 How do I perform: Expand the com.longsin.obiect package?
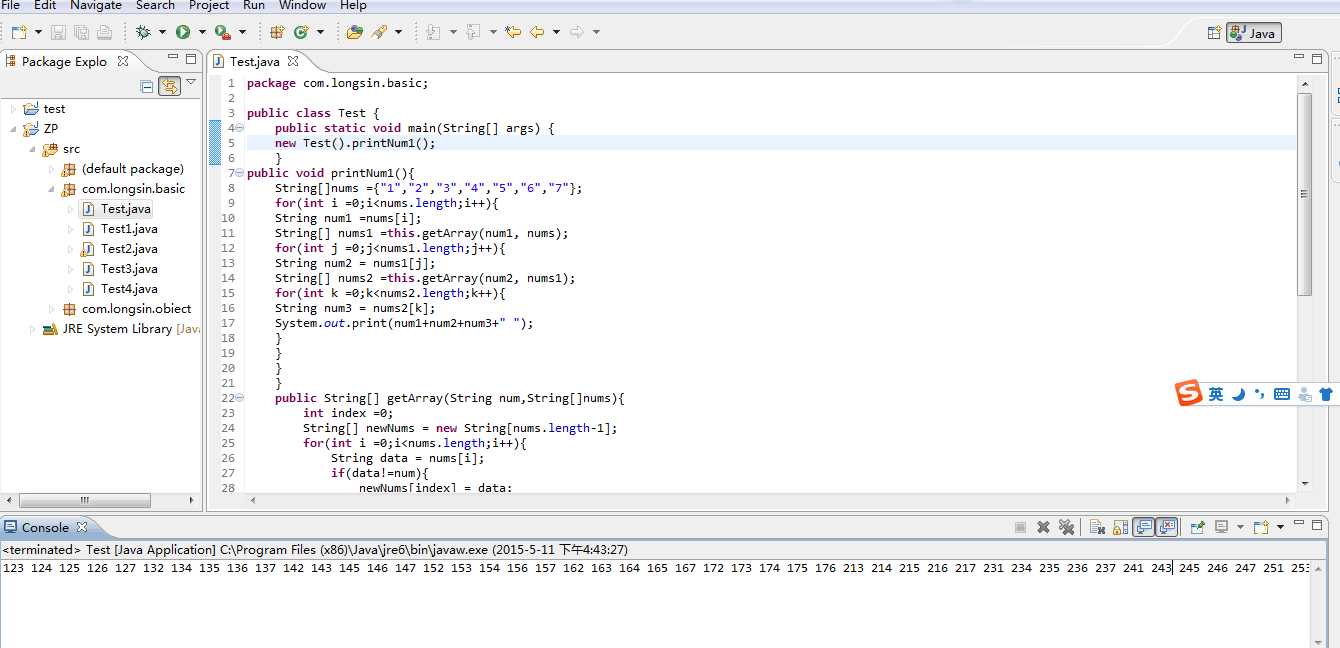(52, 309)
